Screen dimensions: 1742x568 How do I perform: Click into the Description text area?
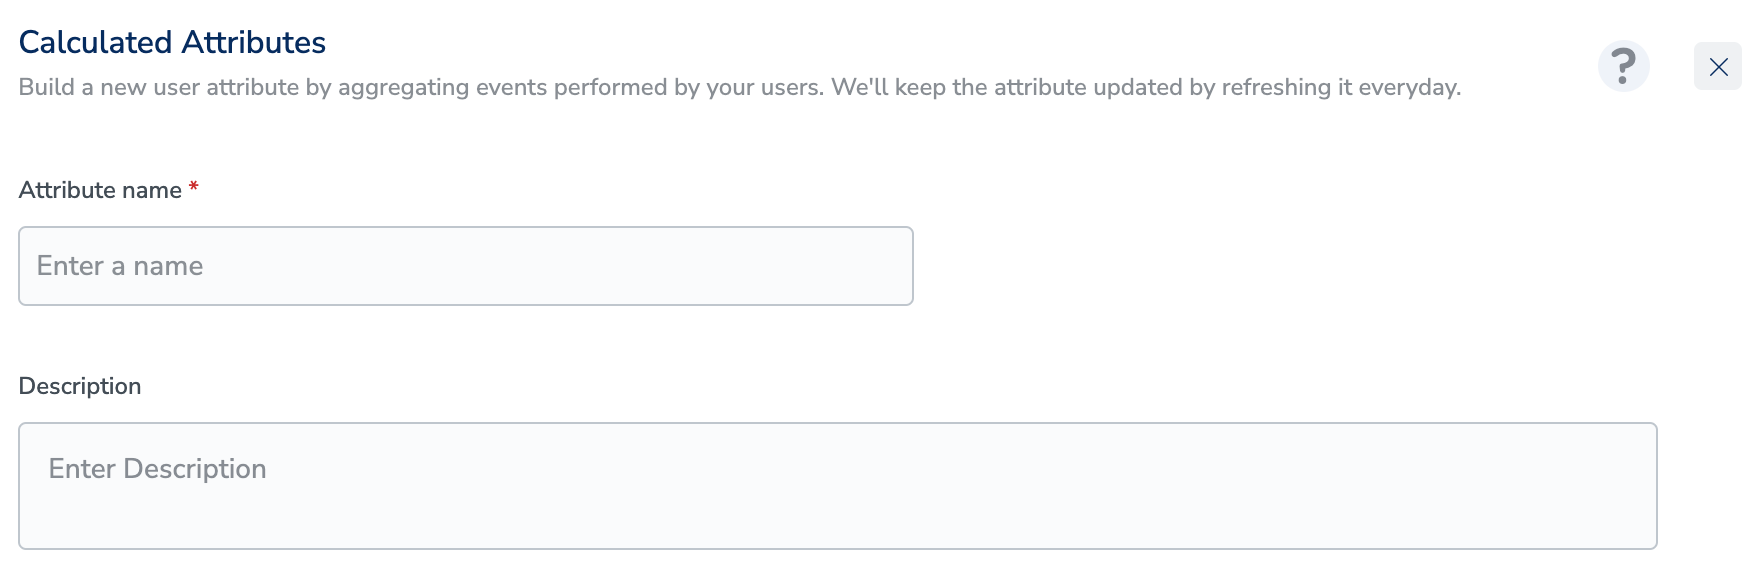pyautogui.click(x=837, y=486)
